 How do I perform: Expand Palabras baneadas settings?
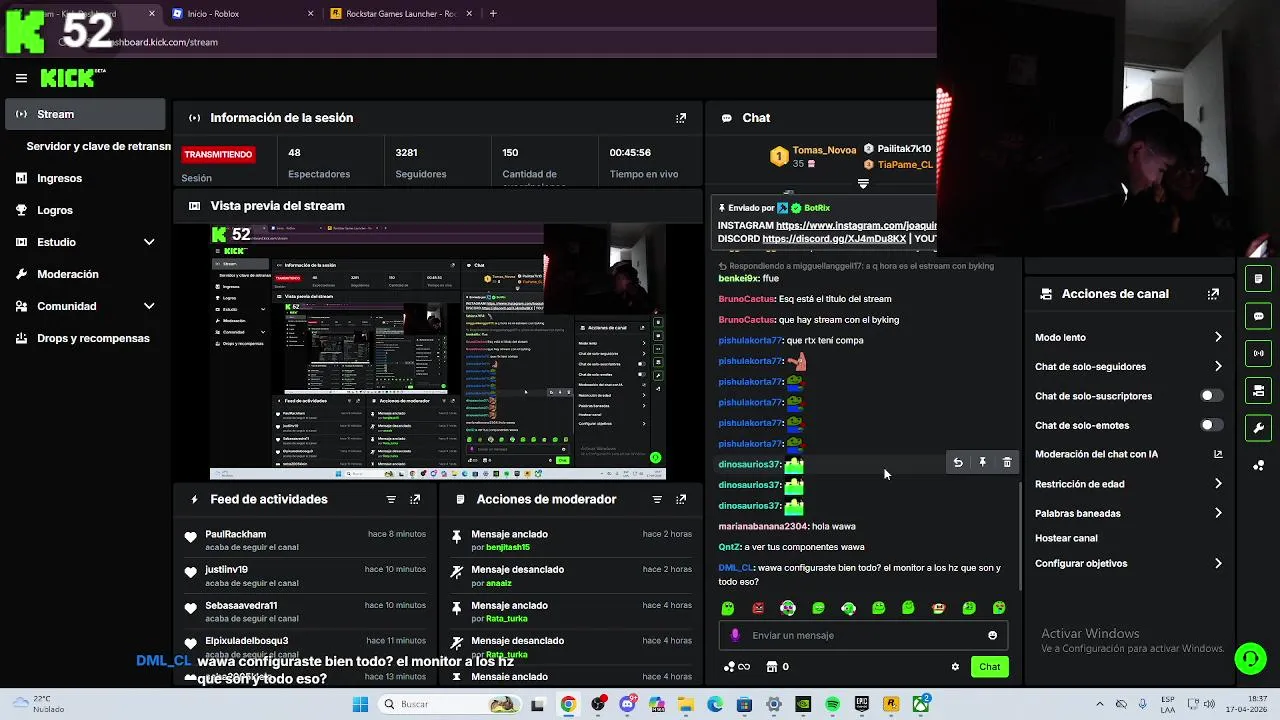(x=1218, y=513)
